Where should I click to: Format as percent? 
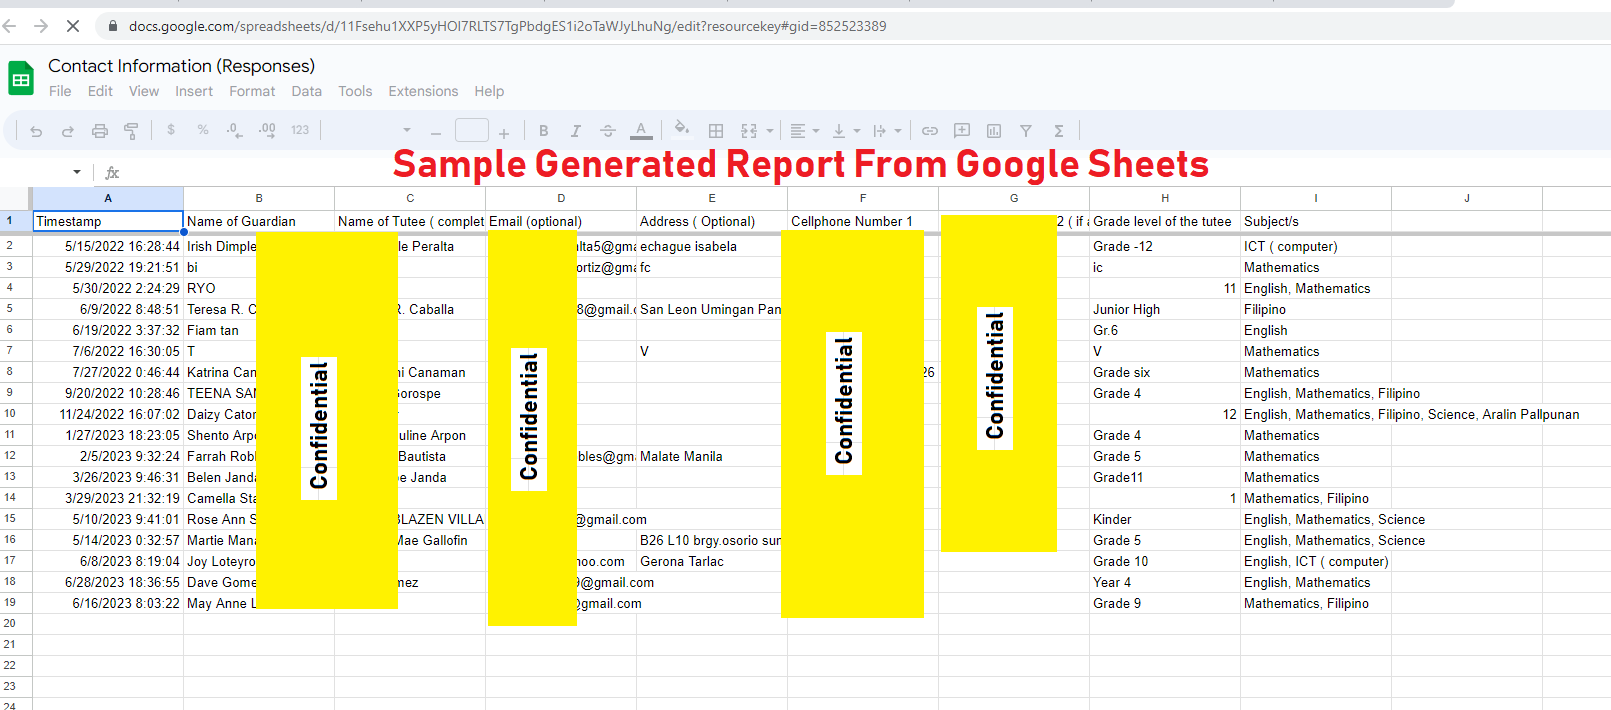point(203,130)
